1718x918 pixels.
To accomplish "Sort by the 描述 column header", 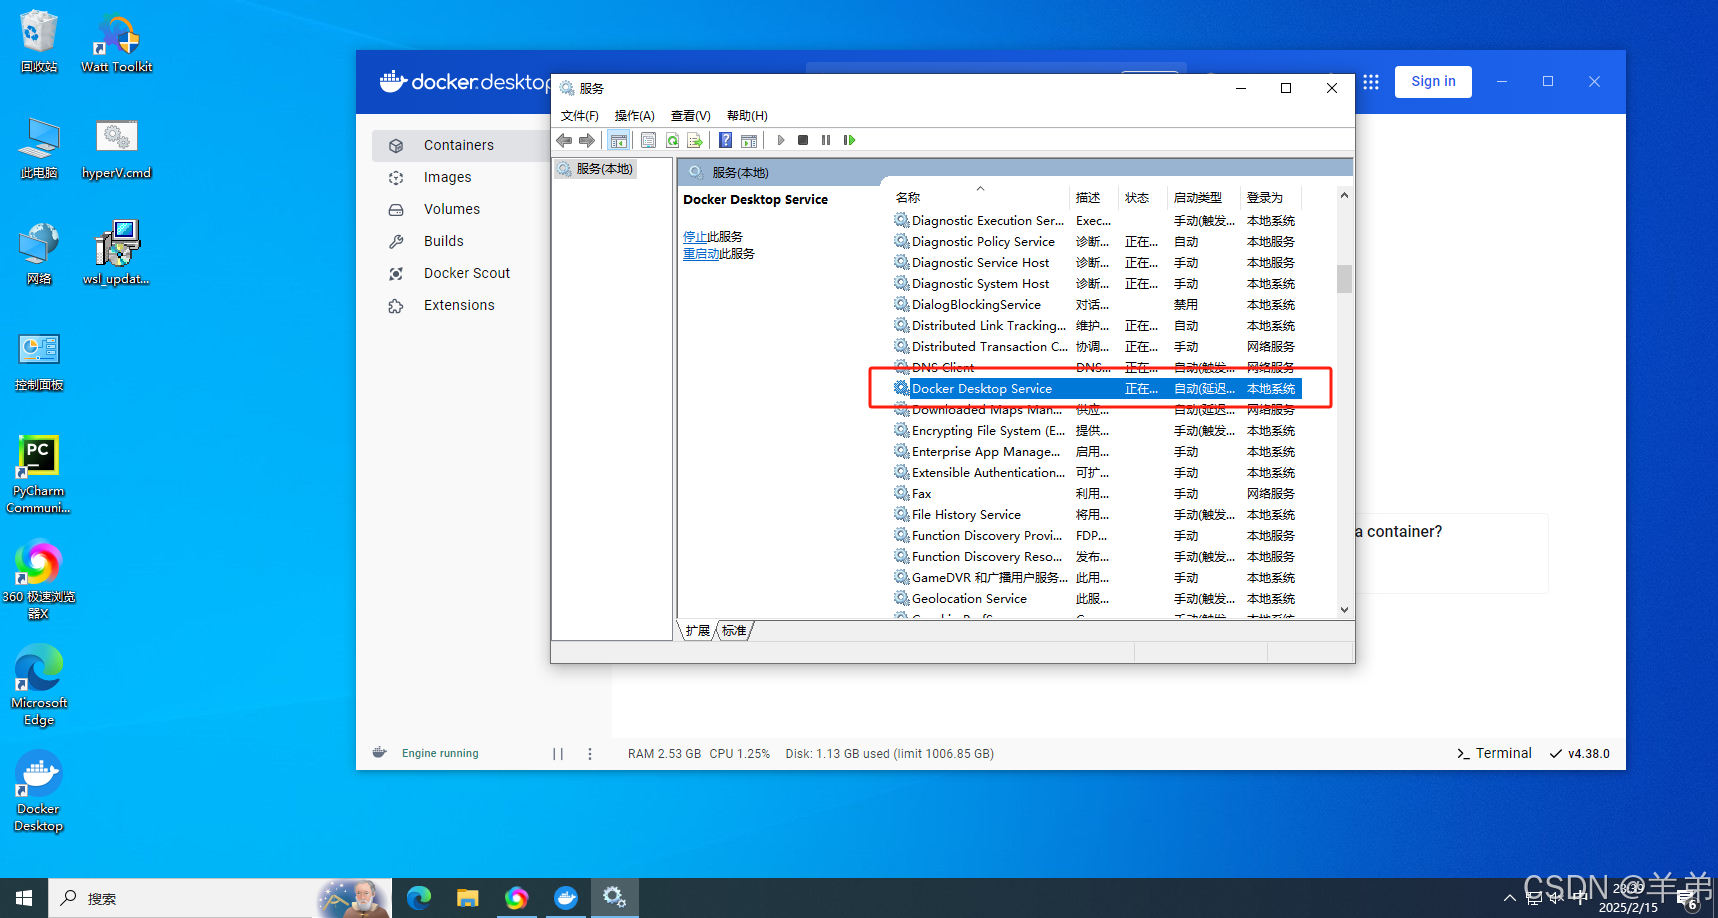I will pos(1093,198).
